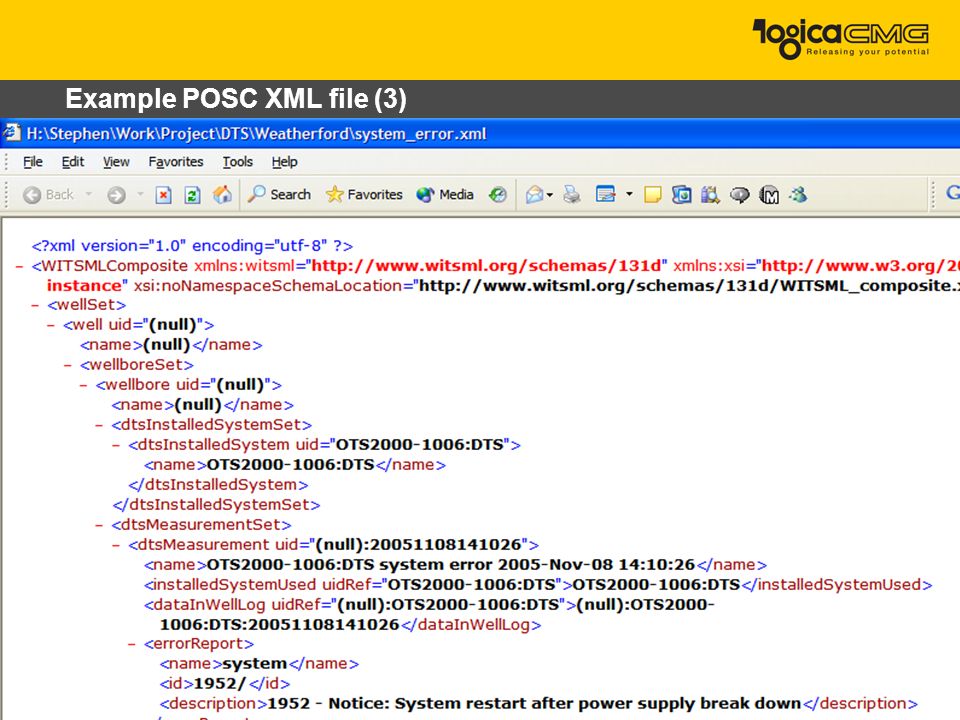960x720 pixels.
Task: Click the Messenger people icon
Action: point(798,195)
